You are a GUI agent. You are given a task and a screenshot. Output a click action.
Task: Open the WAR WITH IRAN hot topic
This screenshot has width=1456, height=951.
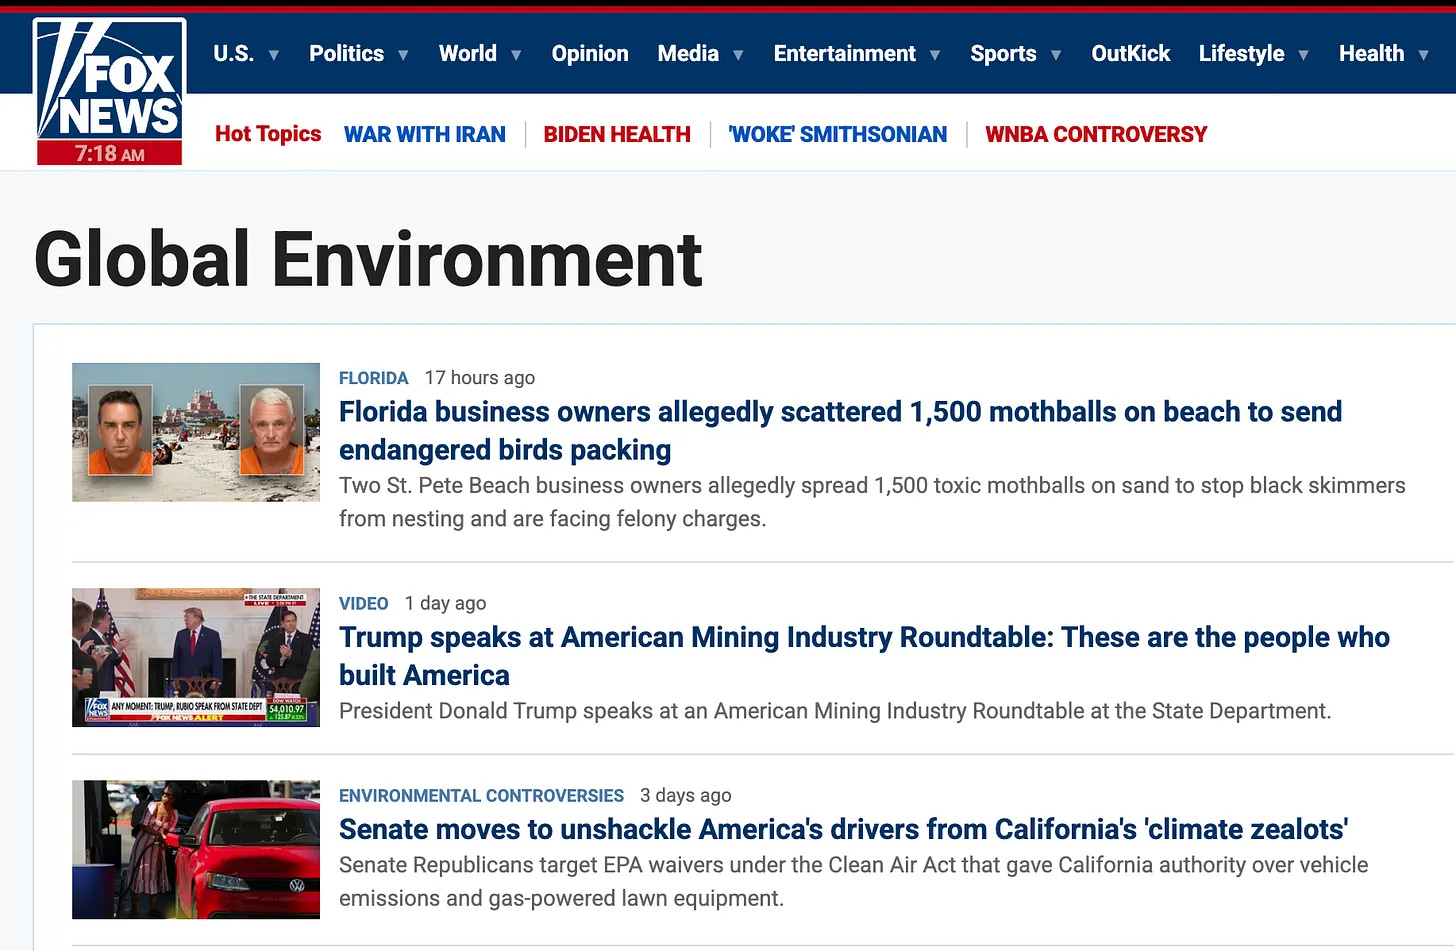coord(425,134)
